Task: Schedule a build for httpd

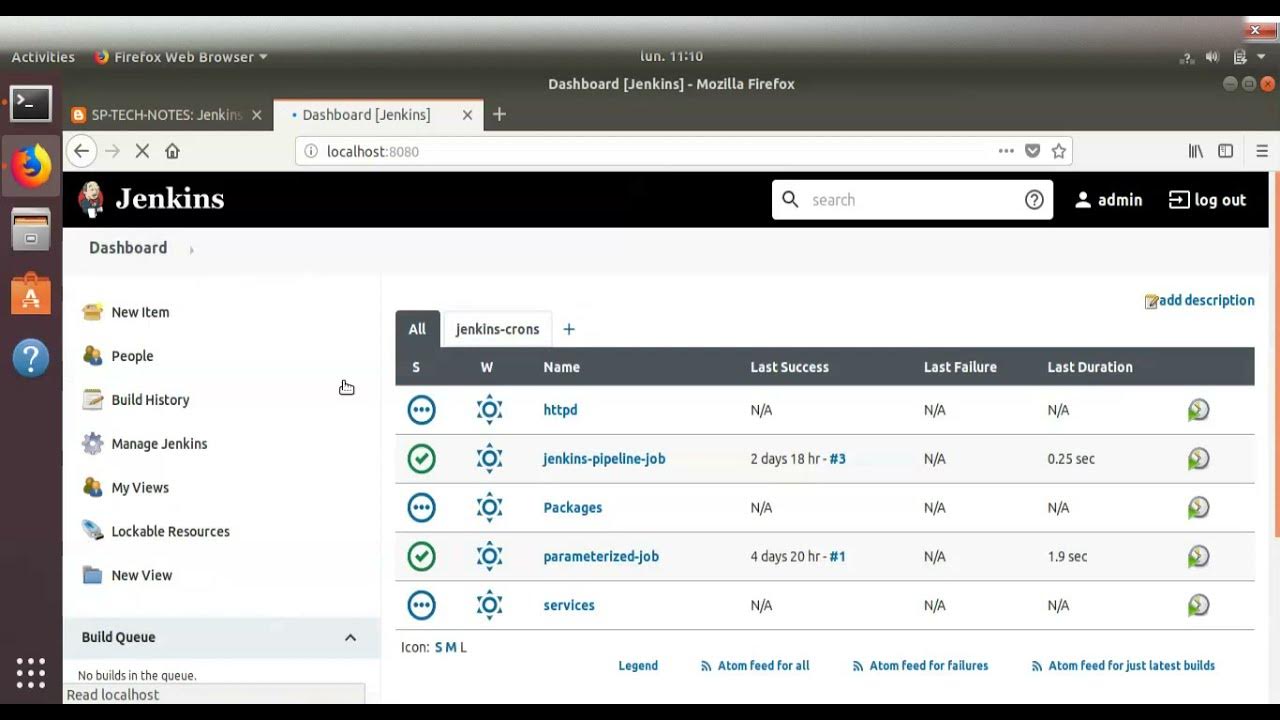Action: [x=1198, y=410]
